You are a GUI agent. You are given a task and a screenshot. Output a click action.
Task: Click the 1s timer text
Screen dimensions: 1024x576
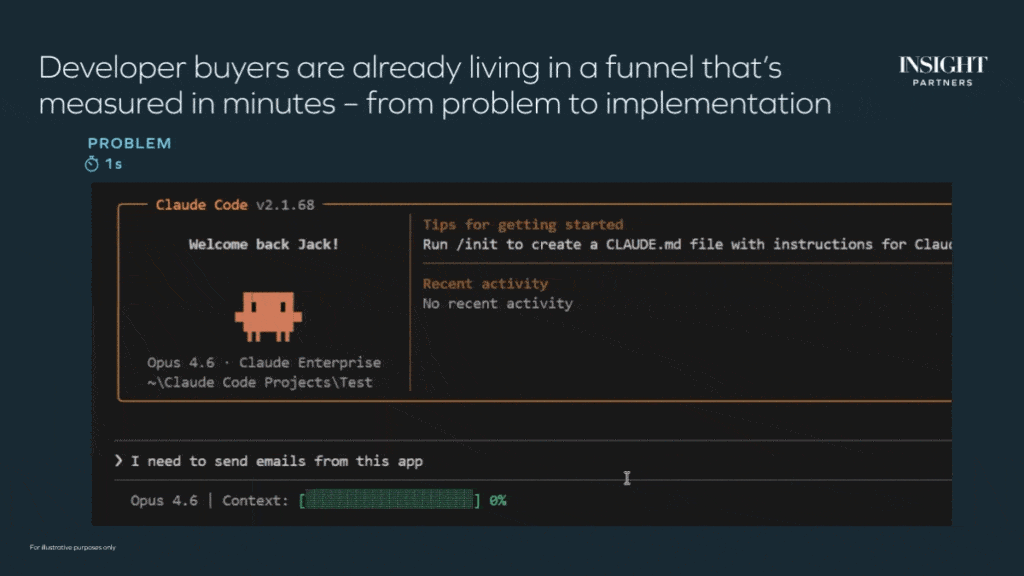point(114,164)
